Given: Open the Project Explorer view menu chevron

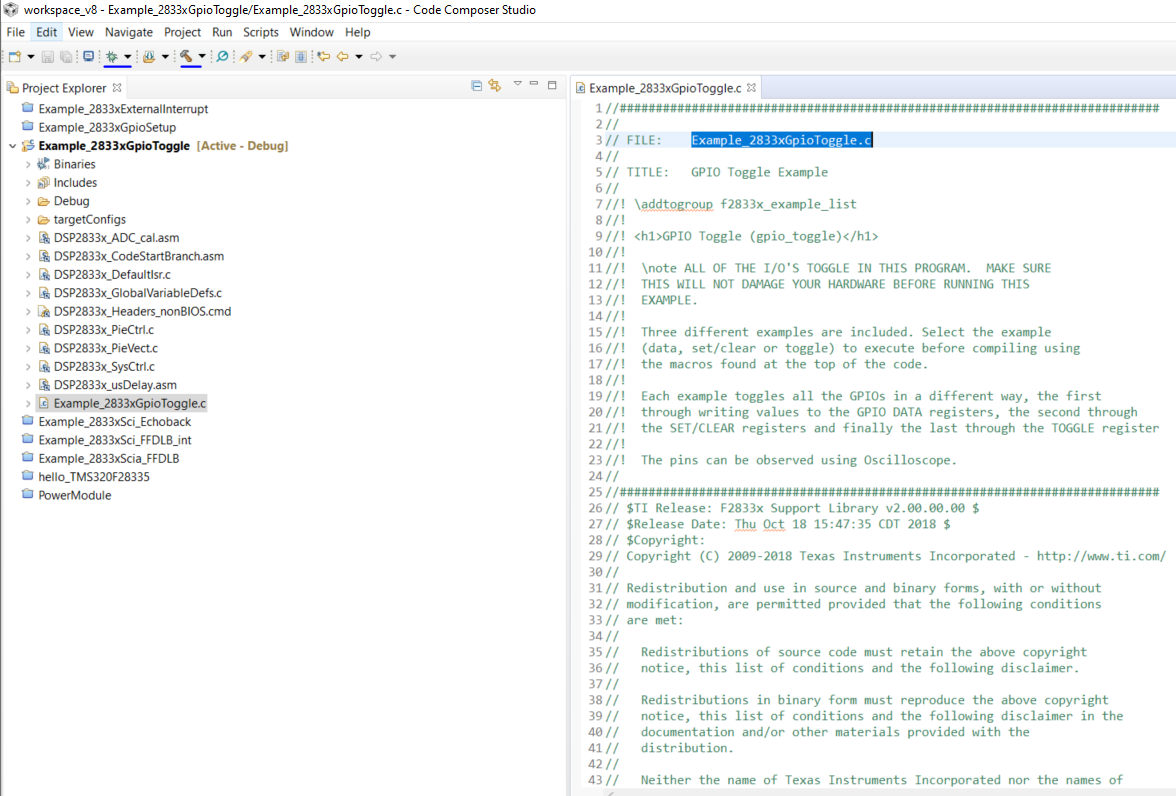Looking at the screenshot, I should [518, 87].
